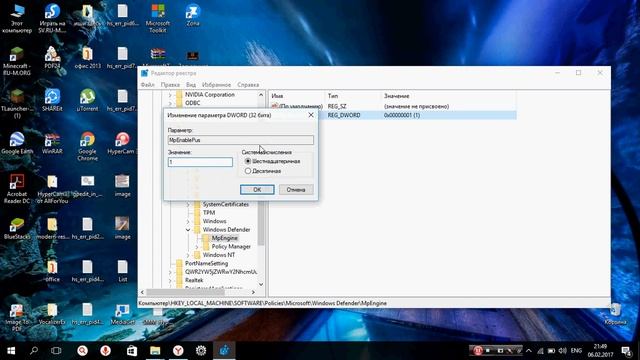Open the Image To PDF desktop shortcut
This screenshot has width=640, height=360.
coord(17,318)
